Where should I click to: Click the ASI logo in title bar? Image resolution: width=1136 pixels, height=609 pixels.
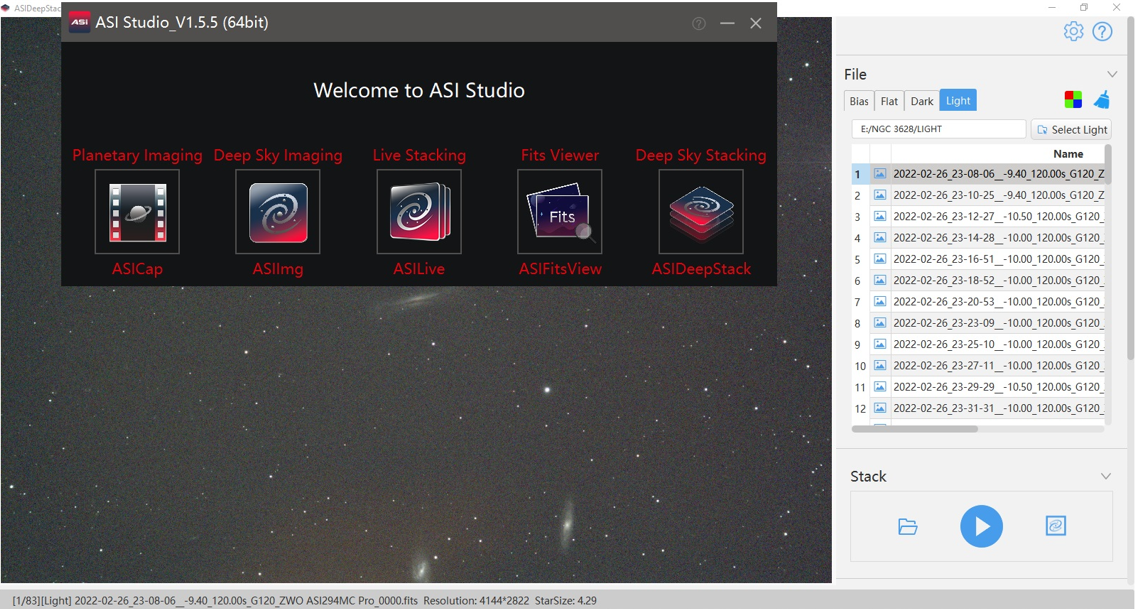[79, 22]
